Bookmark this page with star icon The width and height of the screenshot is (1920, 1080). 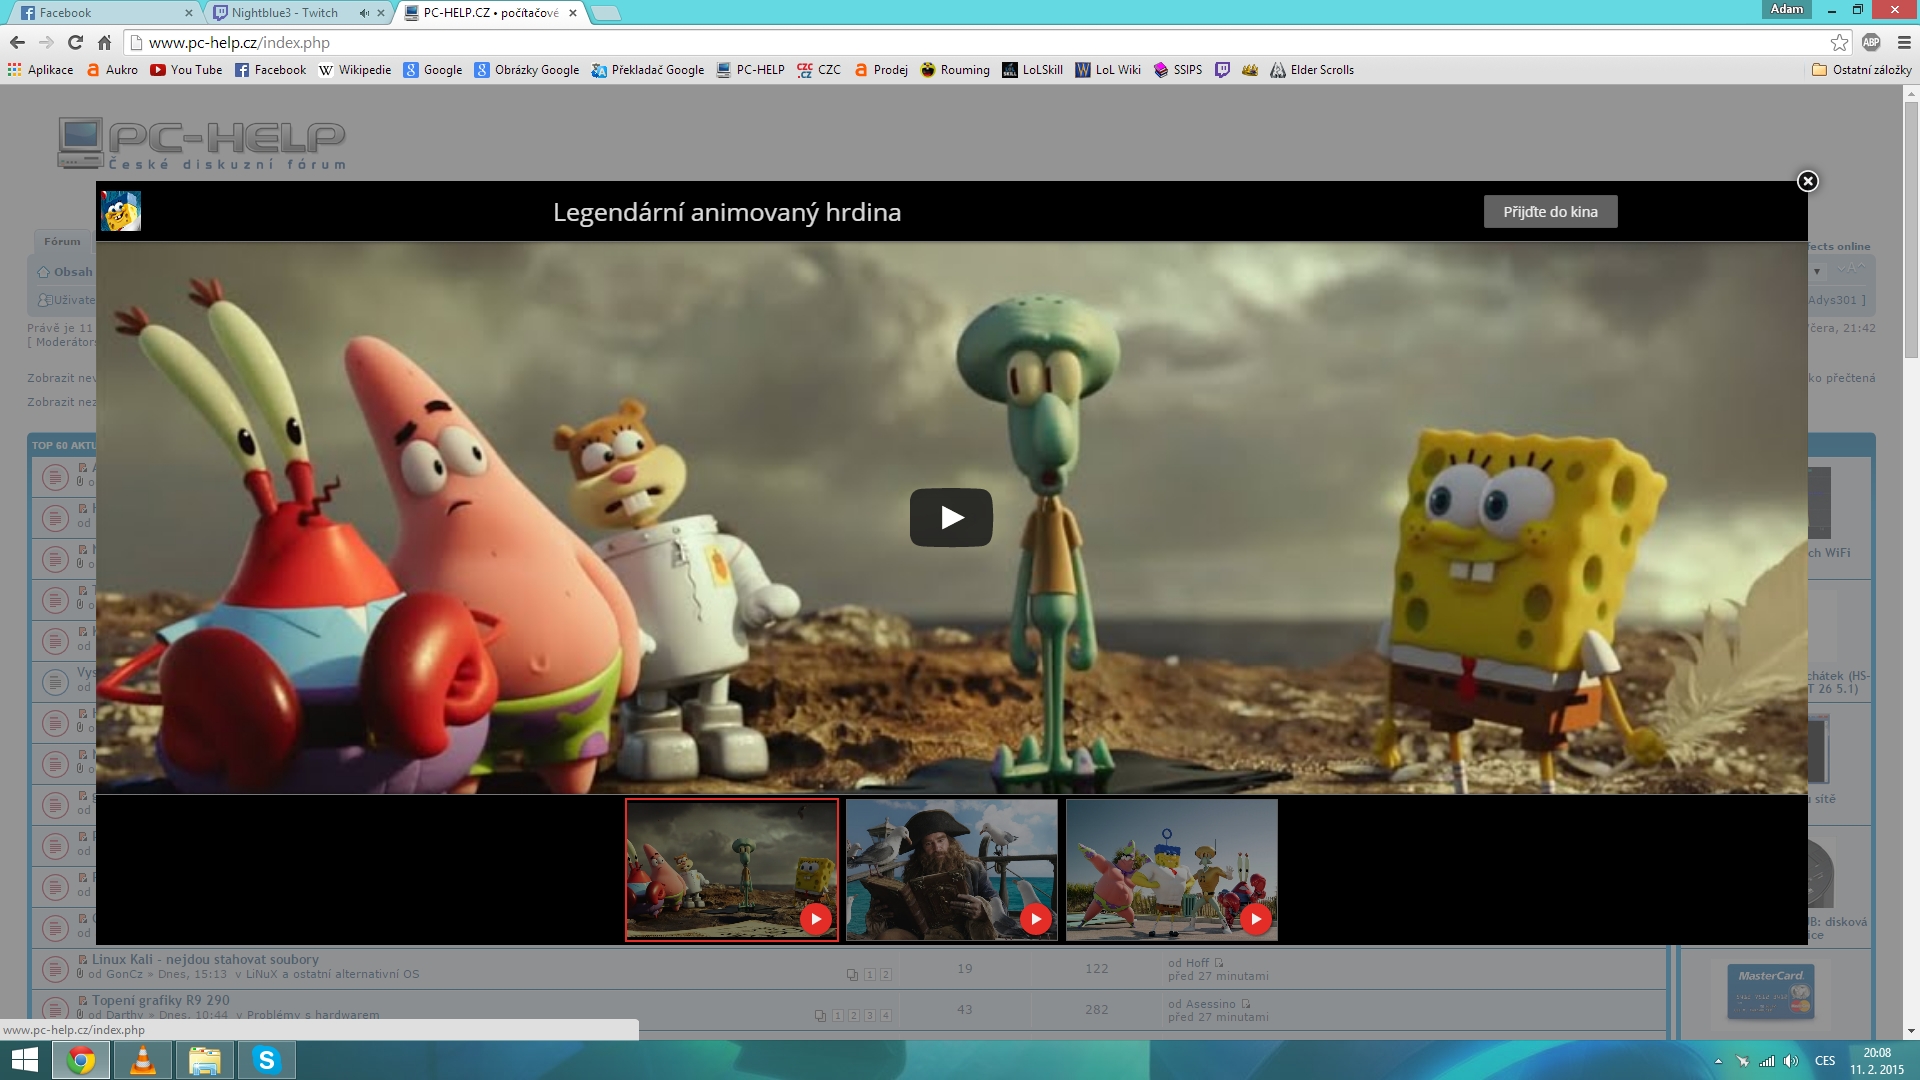(1839, 42)
